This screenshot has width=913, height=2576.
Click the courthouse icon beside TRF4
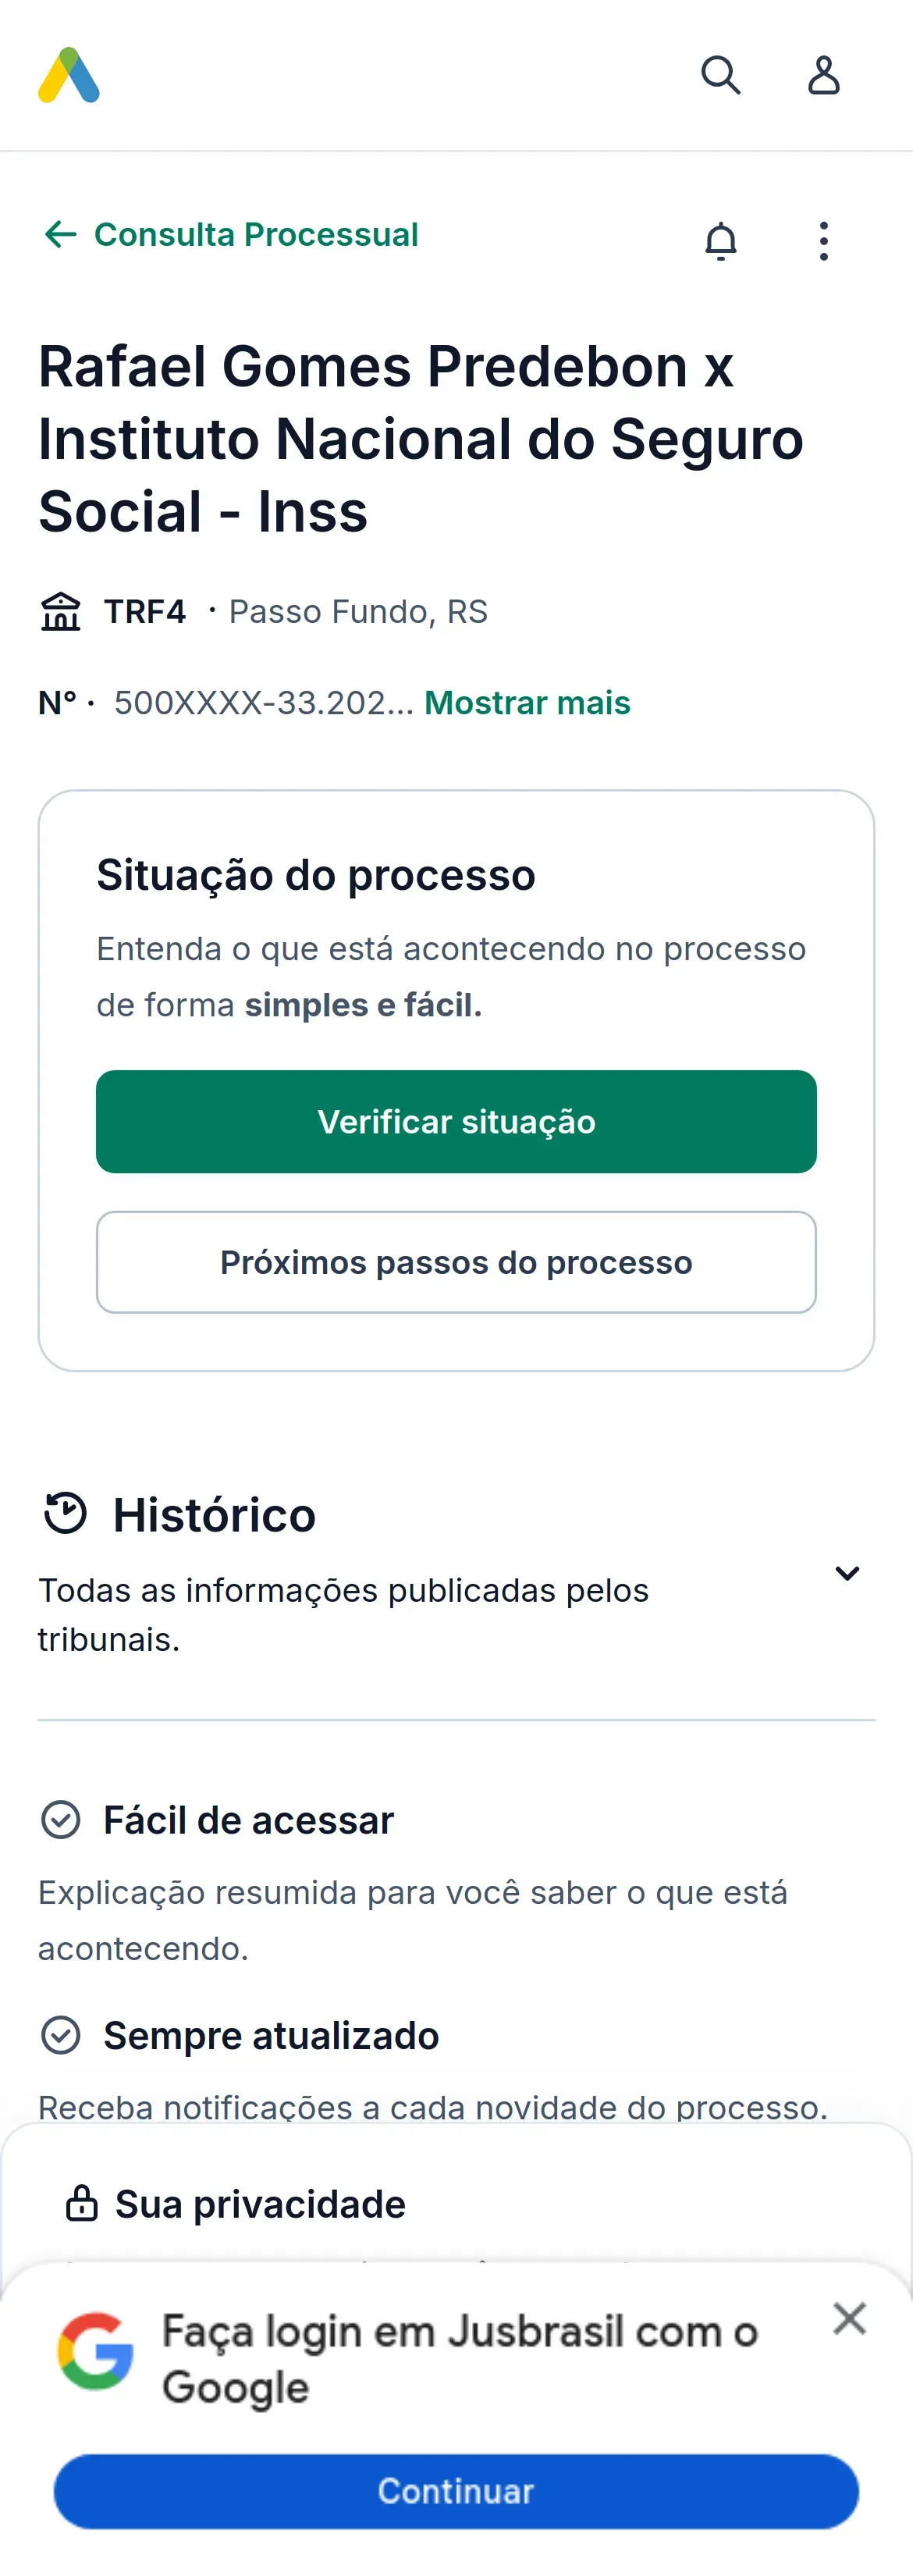click(61, 611)
